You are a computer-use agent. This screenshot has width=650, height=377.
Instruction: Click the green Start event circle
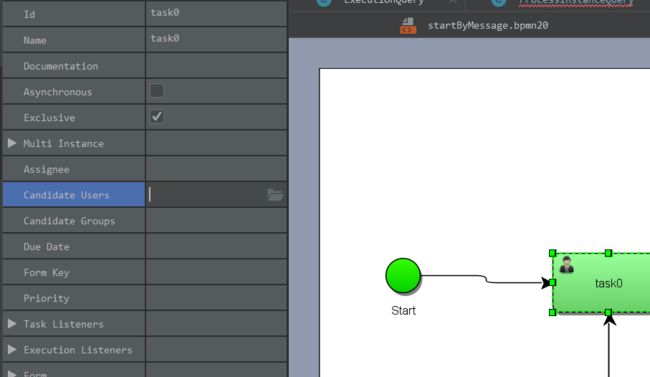(403, 276)
